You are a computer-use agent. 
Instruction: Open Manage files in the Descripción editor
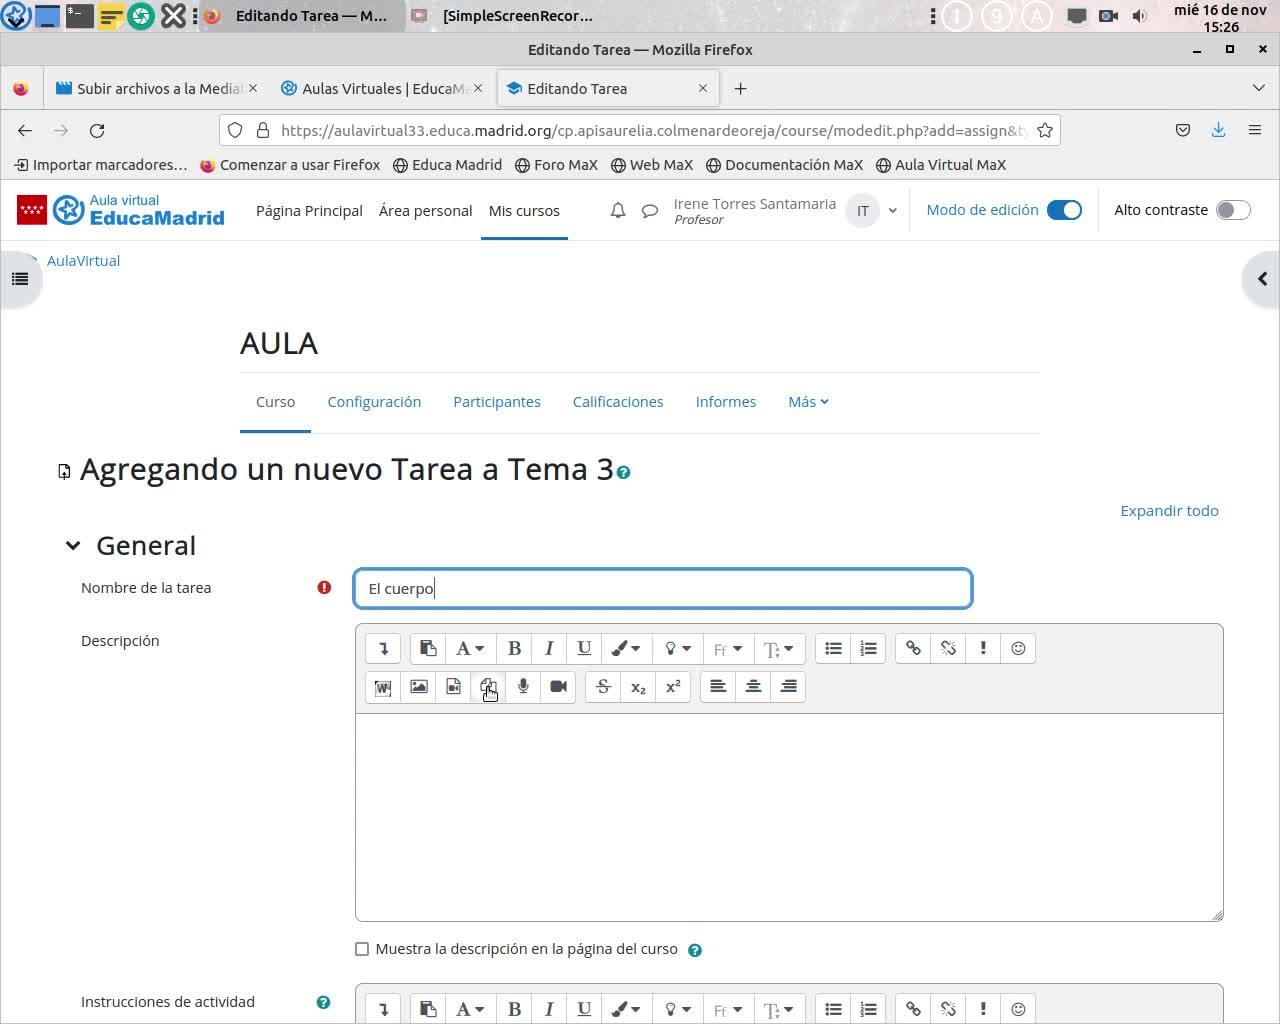(x=488, y=687)
